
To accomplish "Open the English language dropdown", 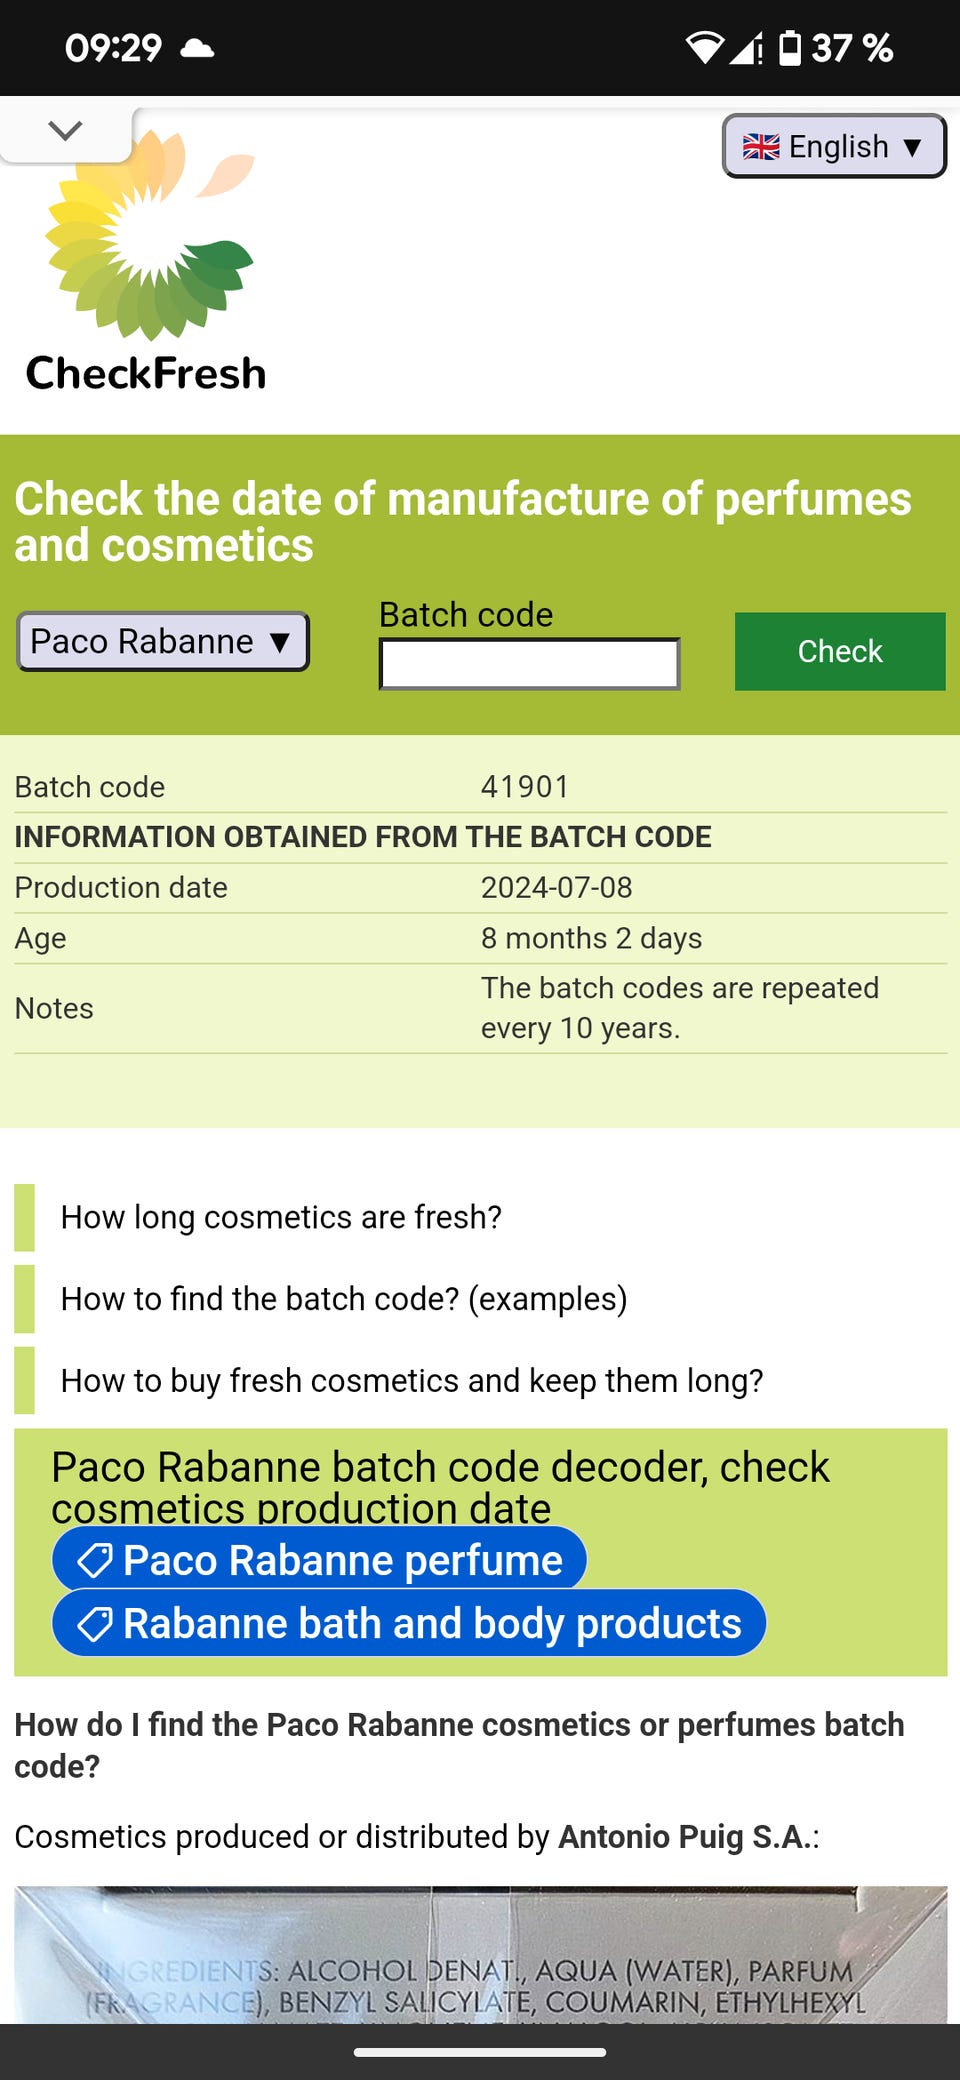I will pos(834,146).
